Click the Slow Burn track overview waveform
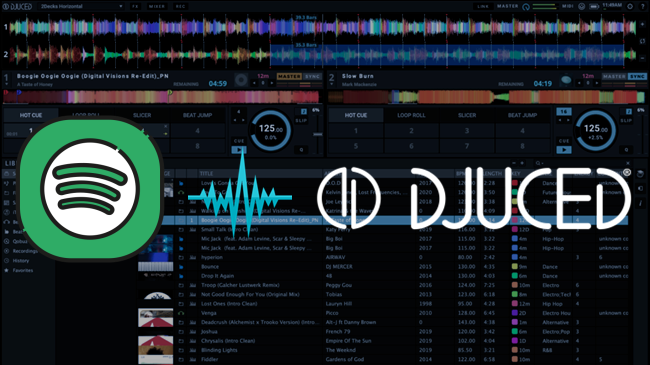 tap(486, 97)
